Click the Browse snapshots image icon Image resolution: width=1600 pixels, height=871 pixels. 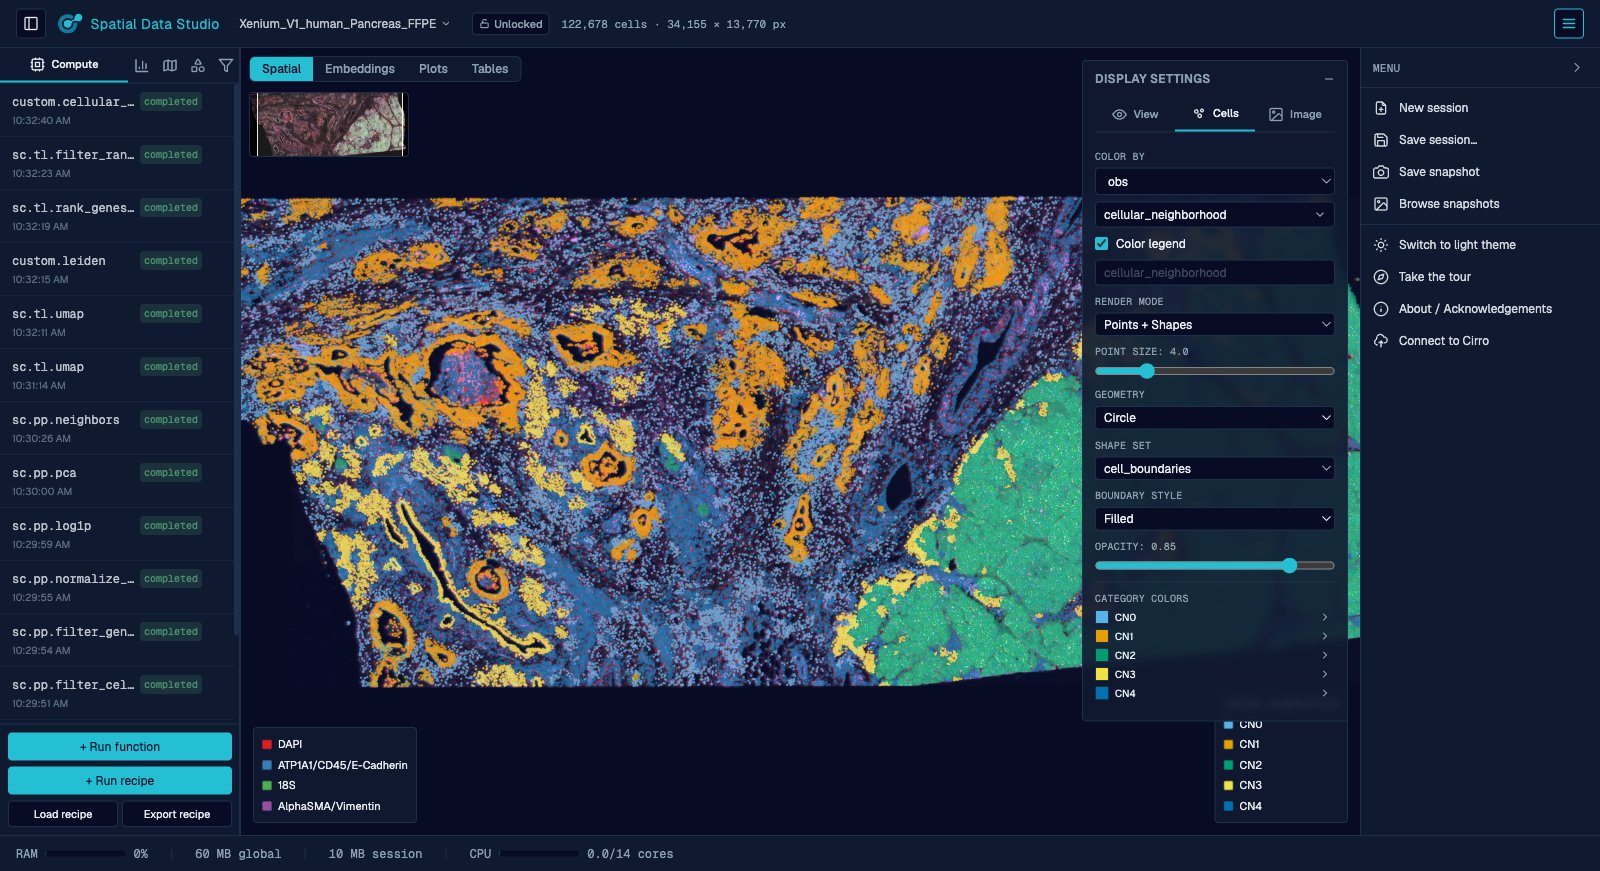point(1381,204)
